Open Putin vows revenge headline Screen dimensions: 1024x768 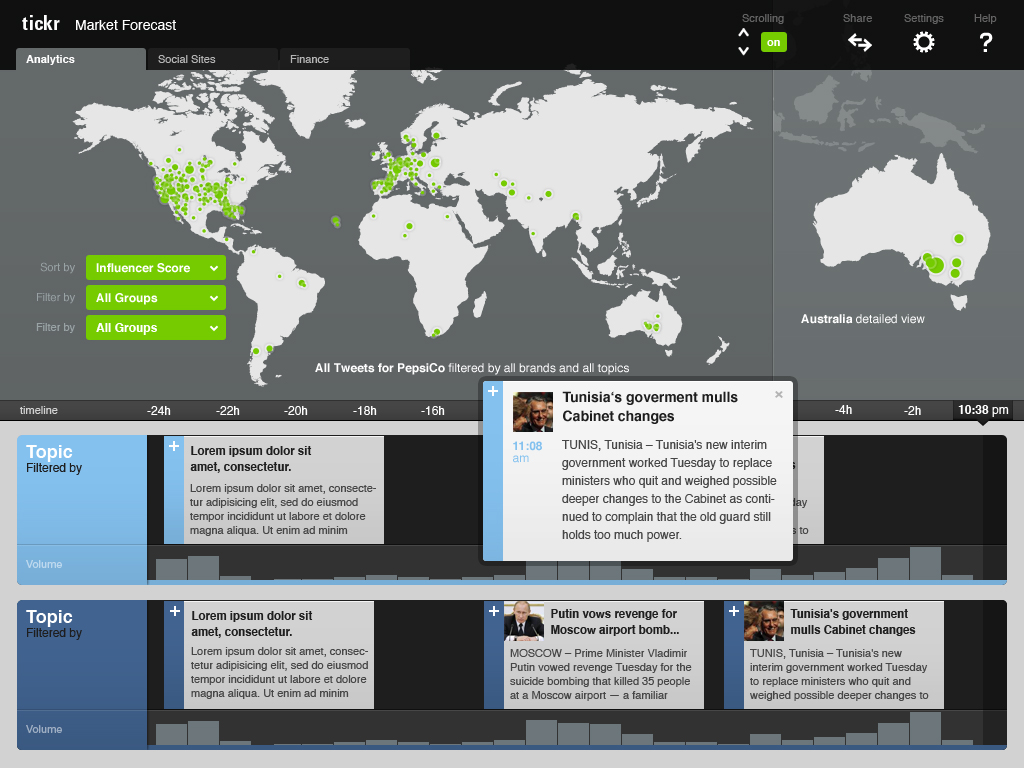[615, 622]
